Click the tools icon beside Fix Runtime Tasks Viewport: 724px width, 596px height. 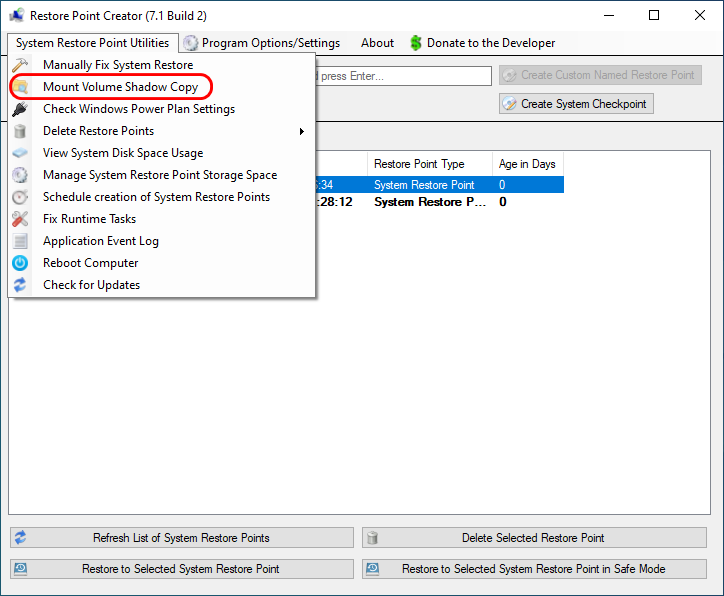coord(20,219)
